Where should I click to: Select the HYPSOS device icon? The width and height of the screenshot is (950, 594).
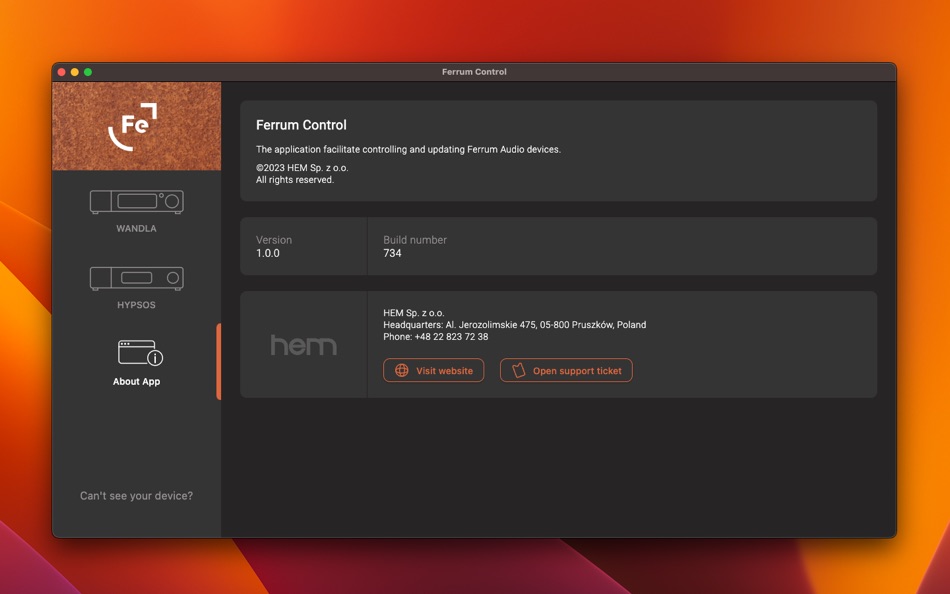click(136, 278)
